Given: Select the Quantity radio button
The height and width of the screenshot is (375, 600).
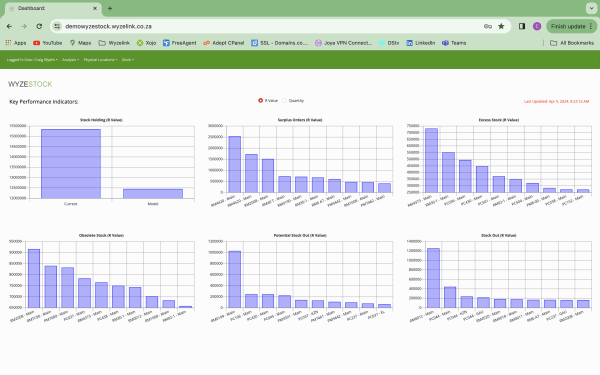Looking at the screenshot, I should (284, 101).
